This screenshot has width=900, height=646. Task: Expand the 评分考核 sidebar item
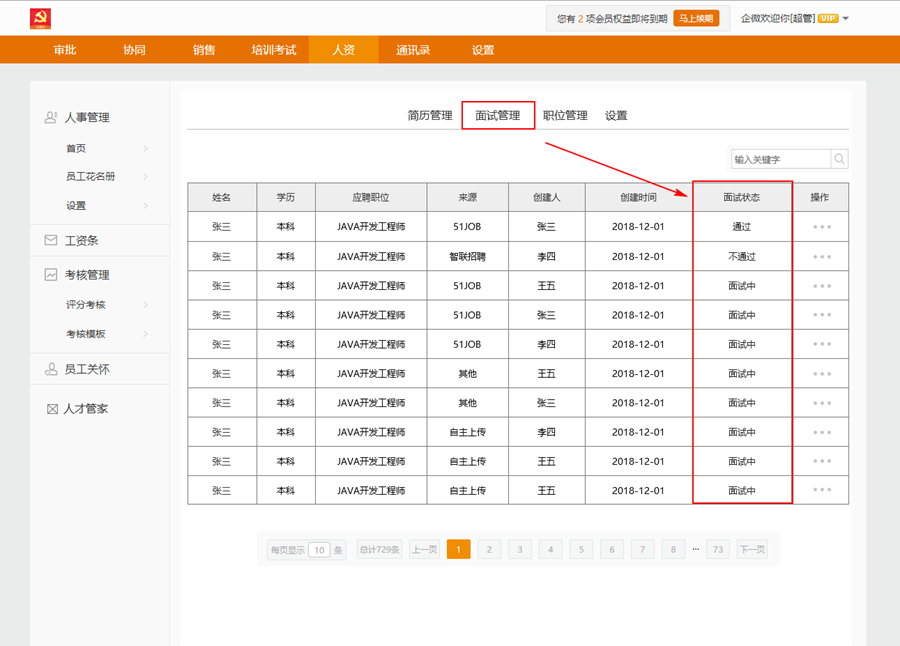145,305
